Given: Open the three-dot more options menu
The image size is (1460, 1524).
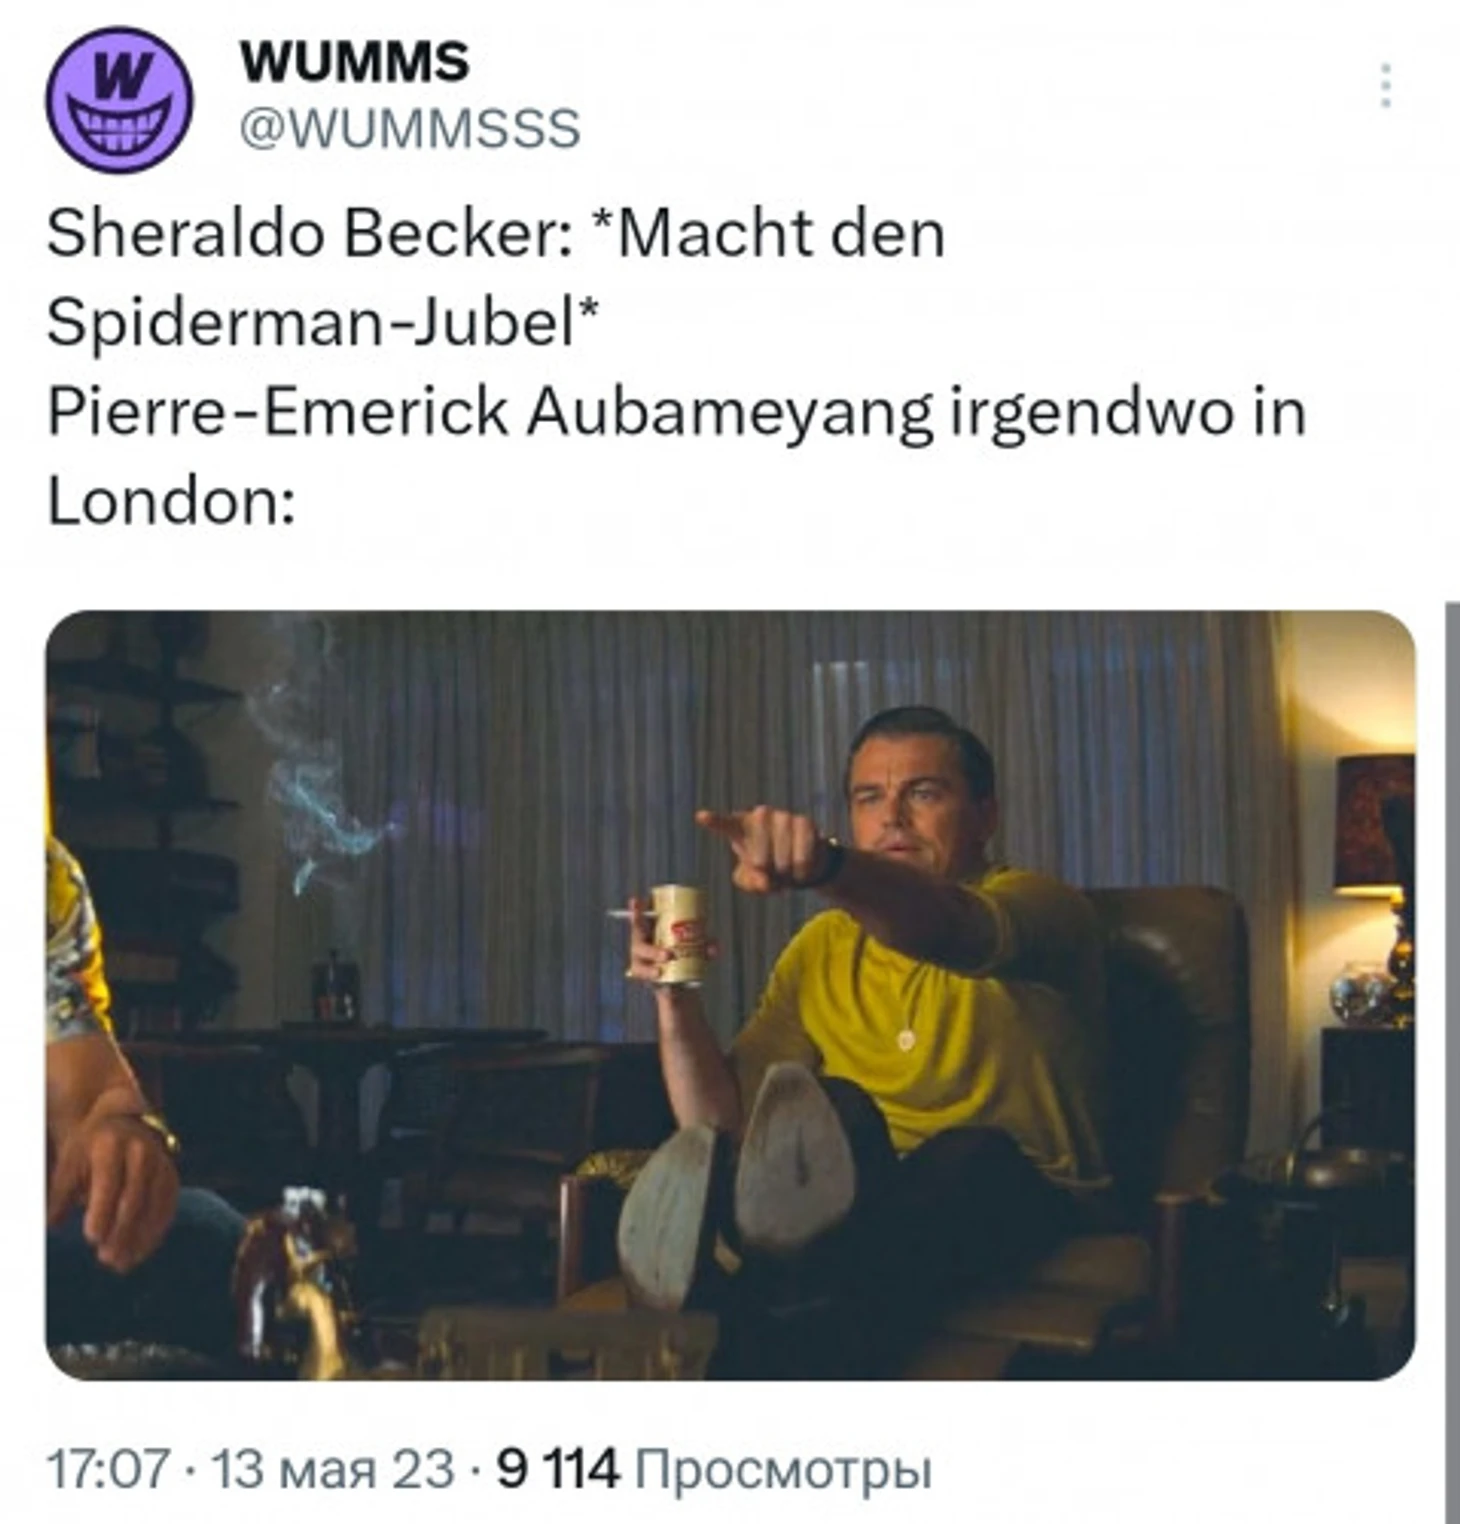Looking at the screenshot, I should (x=1386, y=85).
